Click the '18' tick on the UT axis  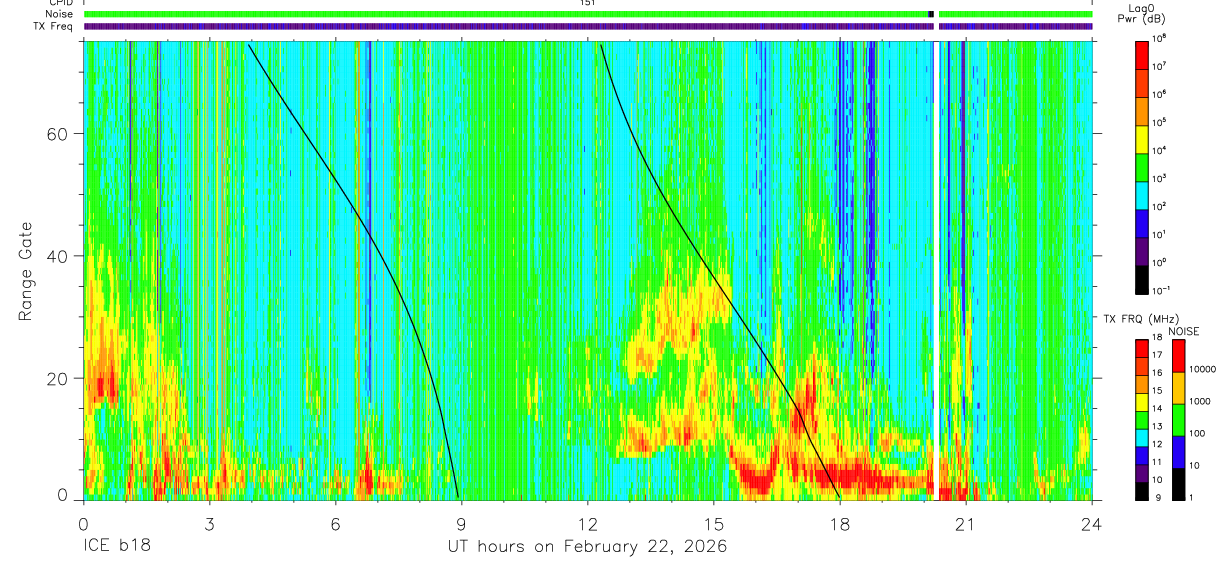tap(840, 523)
